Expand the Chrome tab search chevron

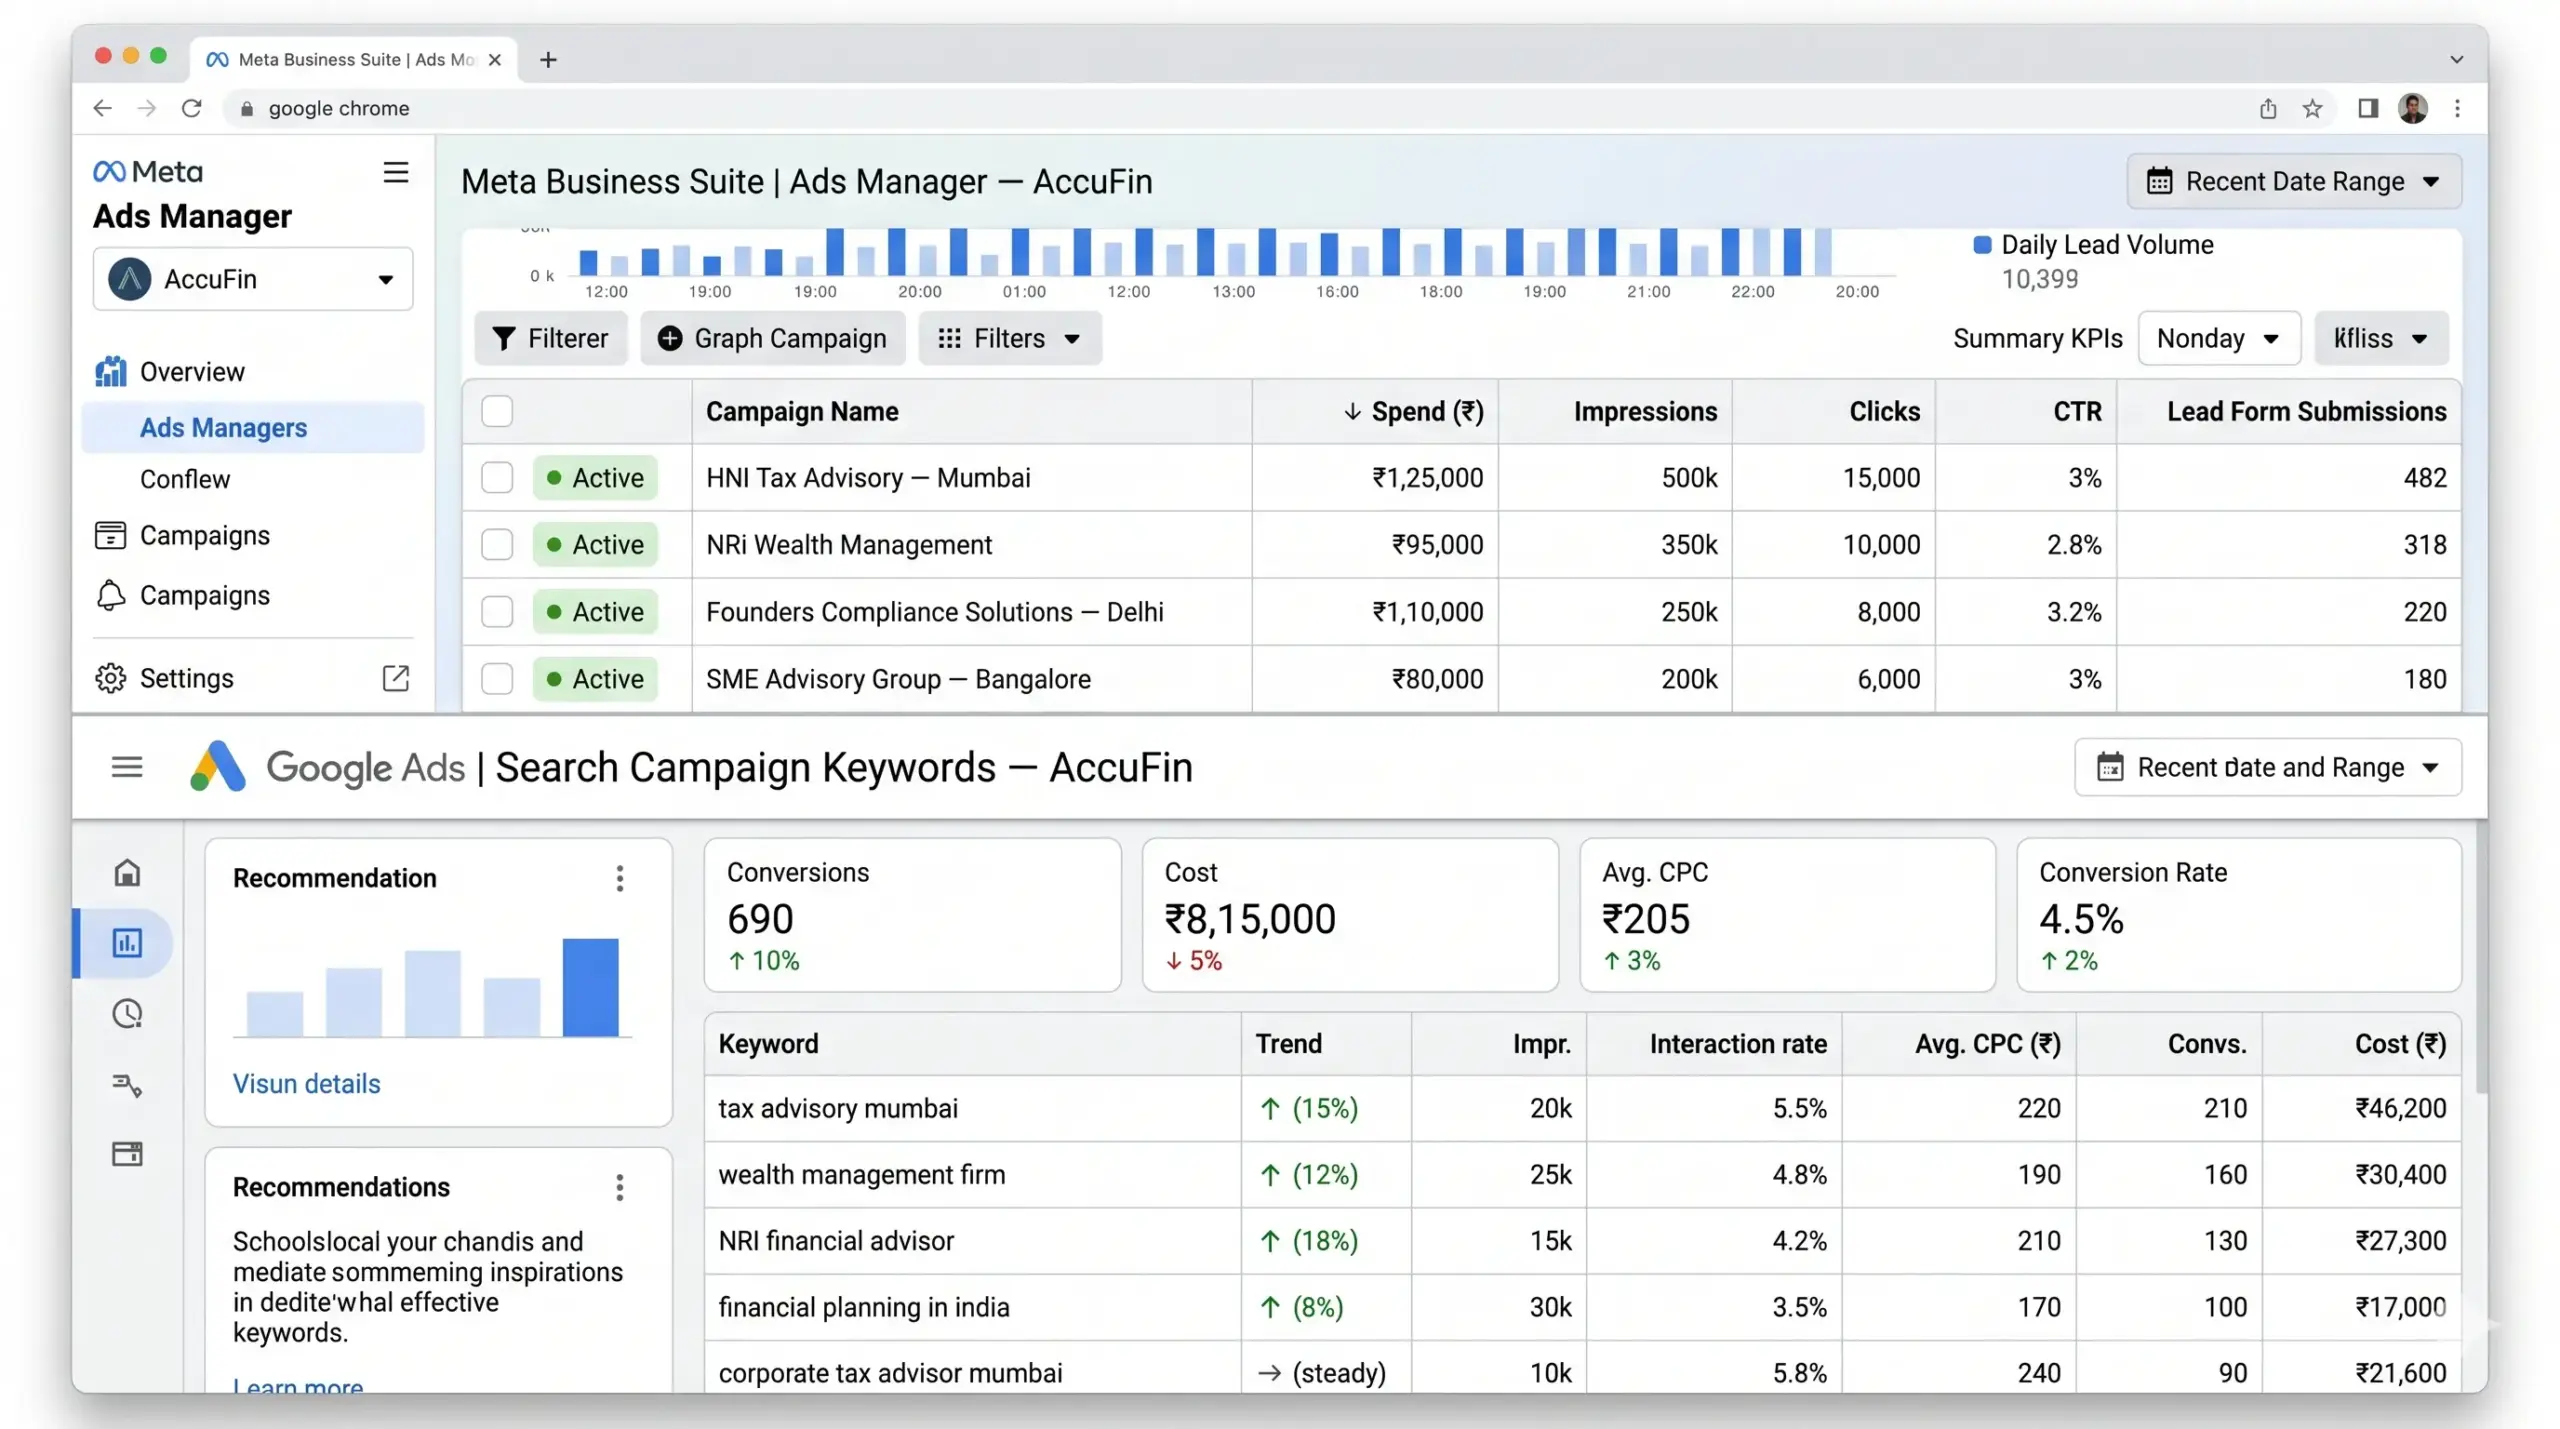pyautogui.click(x=2456, y=60)
